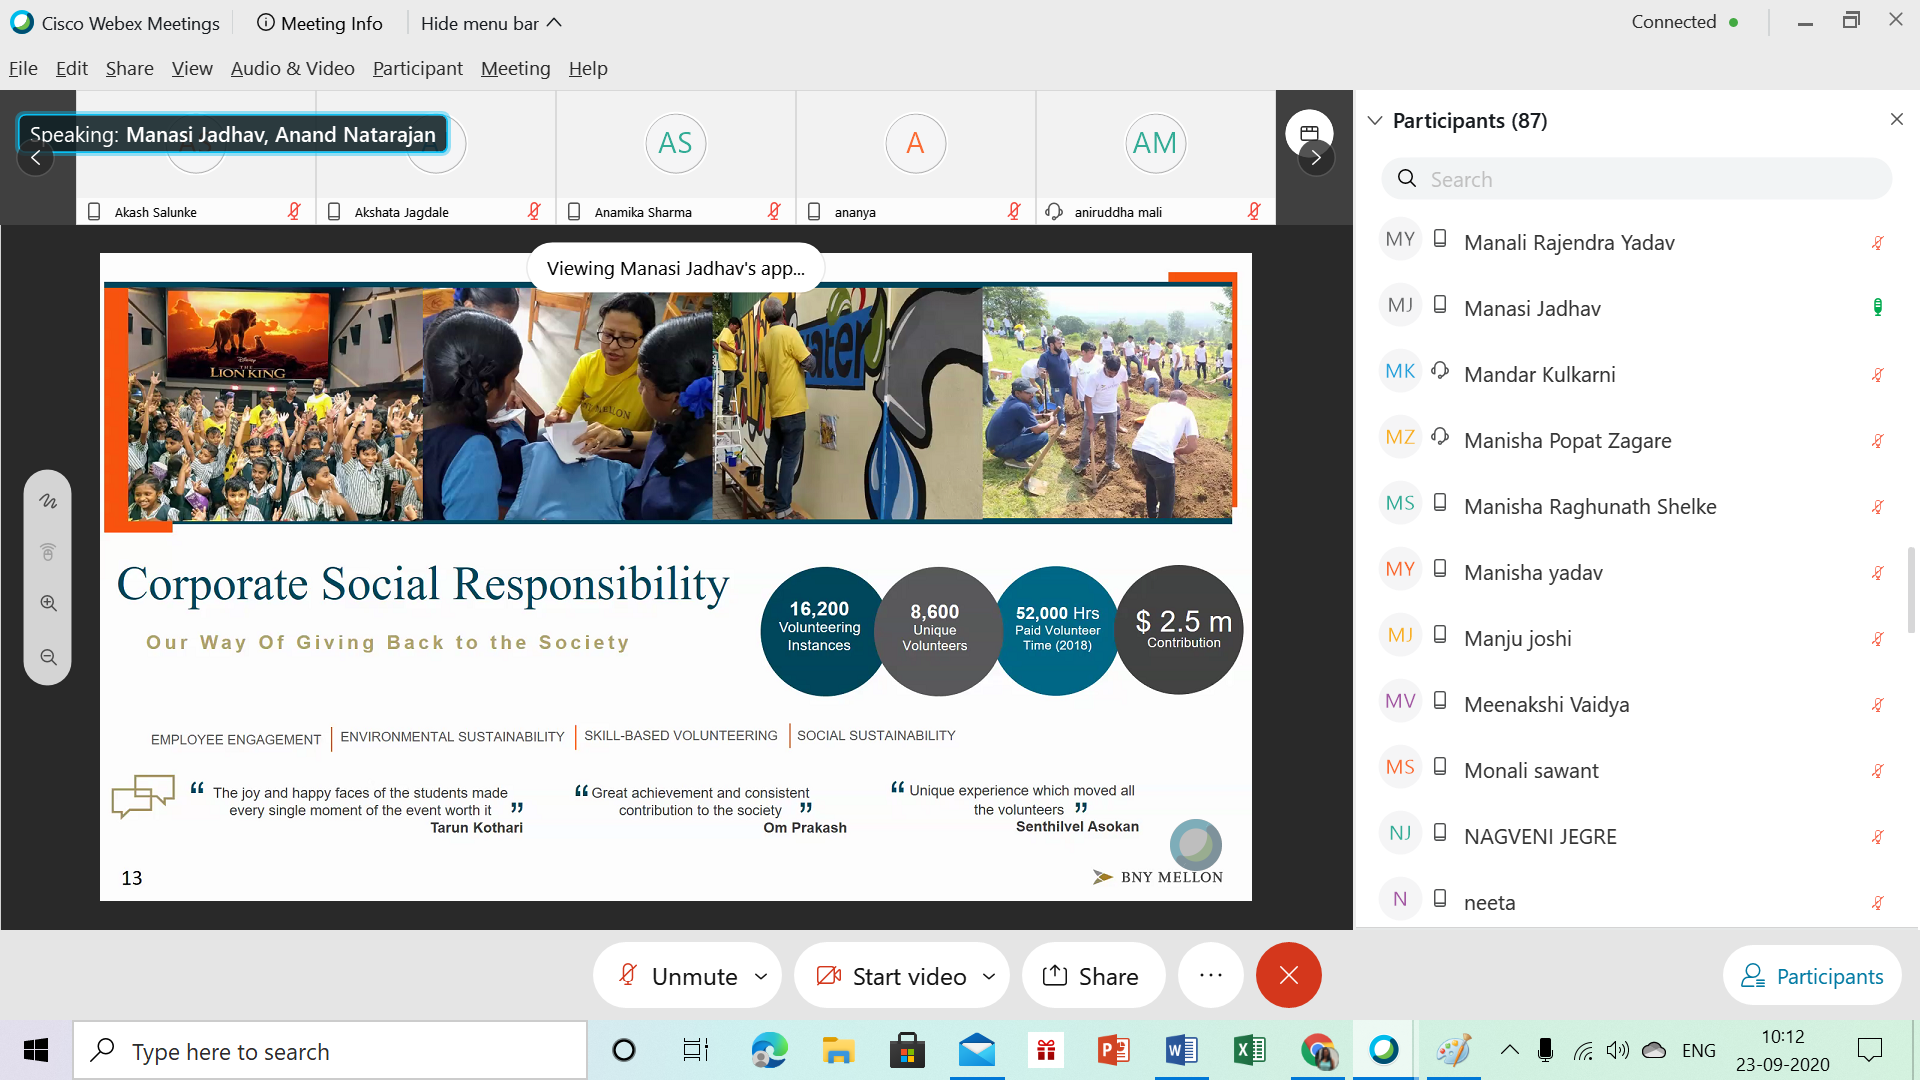Click the remote control icon in the left toolbar
Viewport: 1920px width, 1080px height.
48,552
